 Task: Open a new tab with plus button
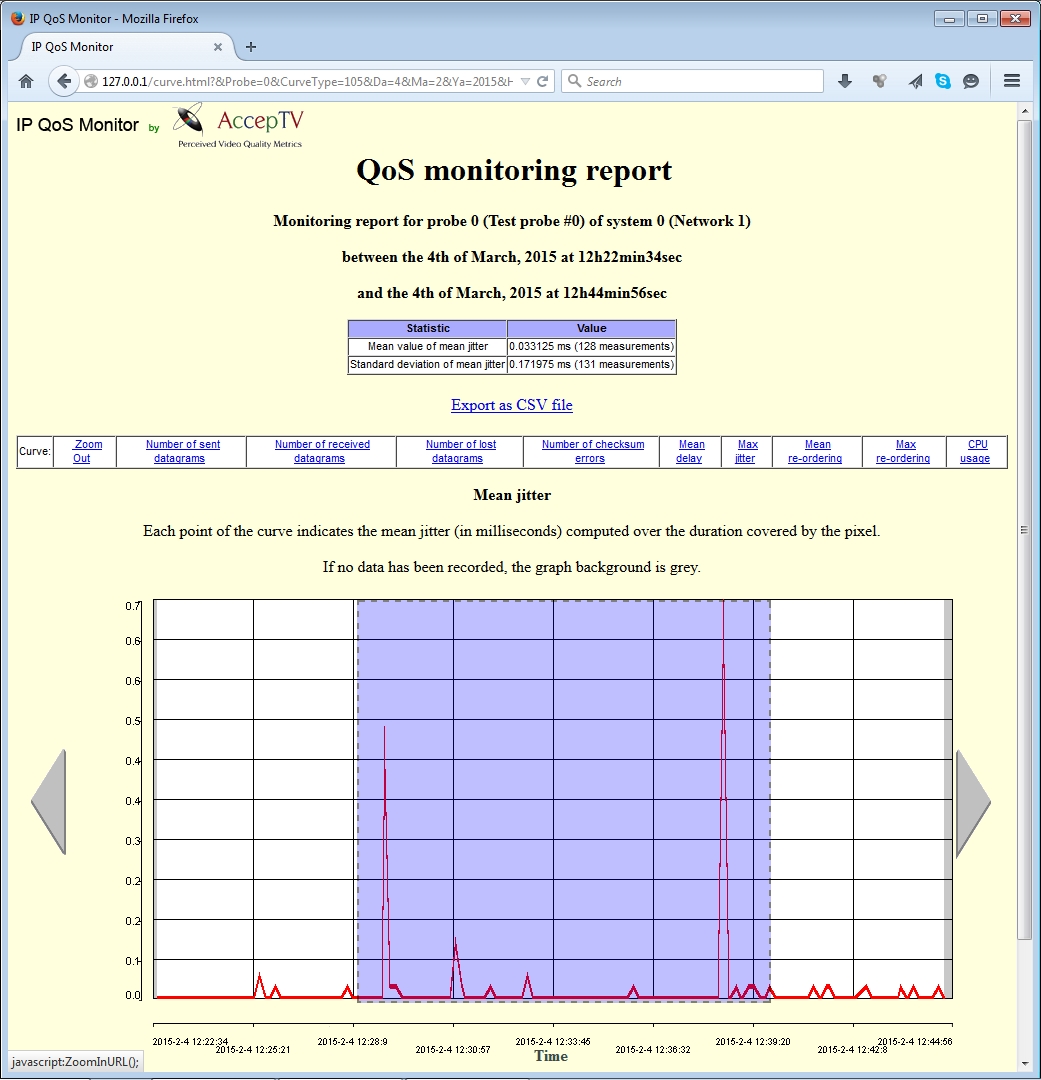[x=251, y=47]
